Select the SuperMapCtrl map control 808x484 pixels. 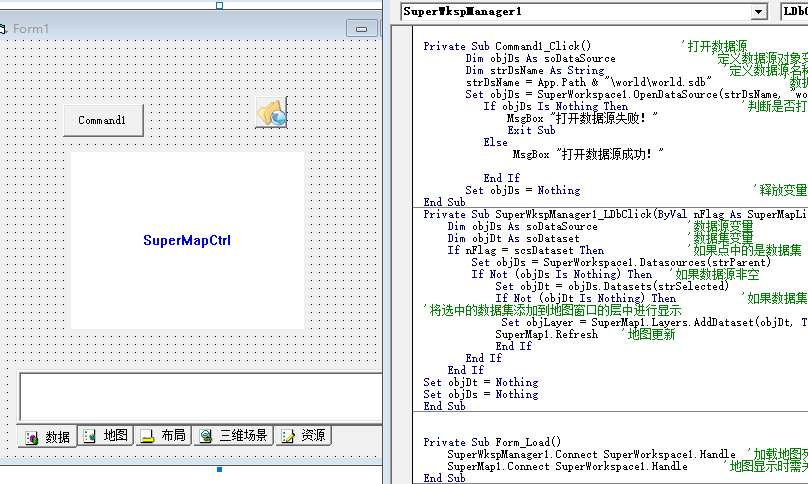pos(187,240)
